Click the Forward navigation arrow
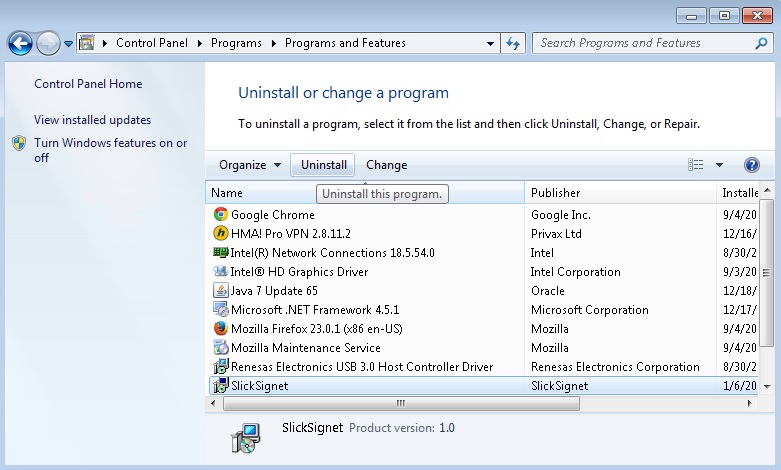 [x=48, y=44]
